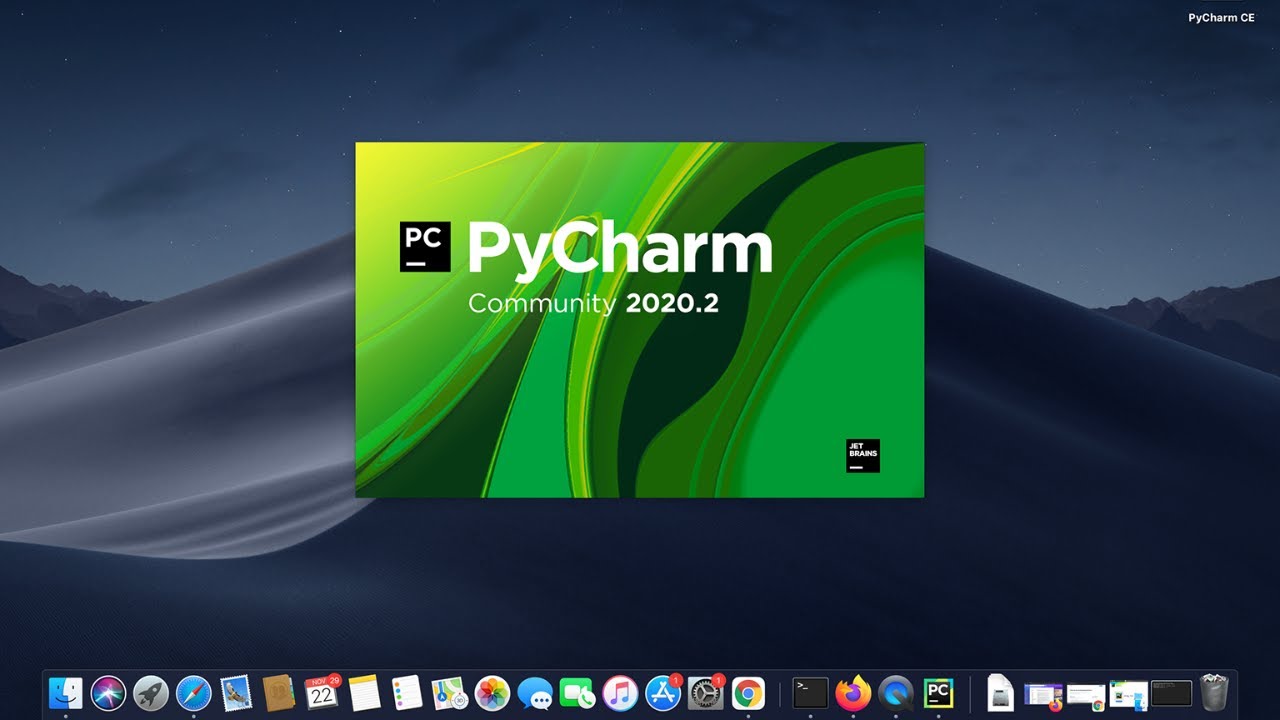The width and height of the screenshot is (1280, 720).
Task: Click PyCharm PC icon in Dock
Action: point(939,692)
